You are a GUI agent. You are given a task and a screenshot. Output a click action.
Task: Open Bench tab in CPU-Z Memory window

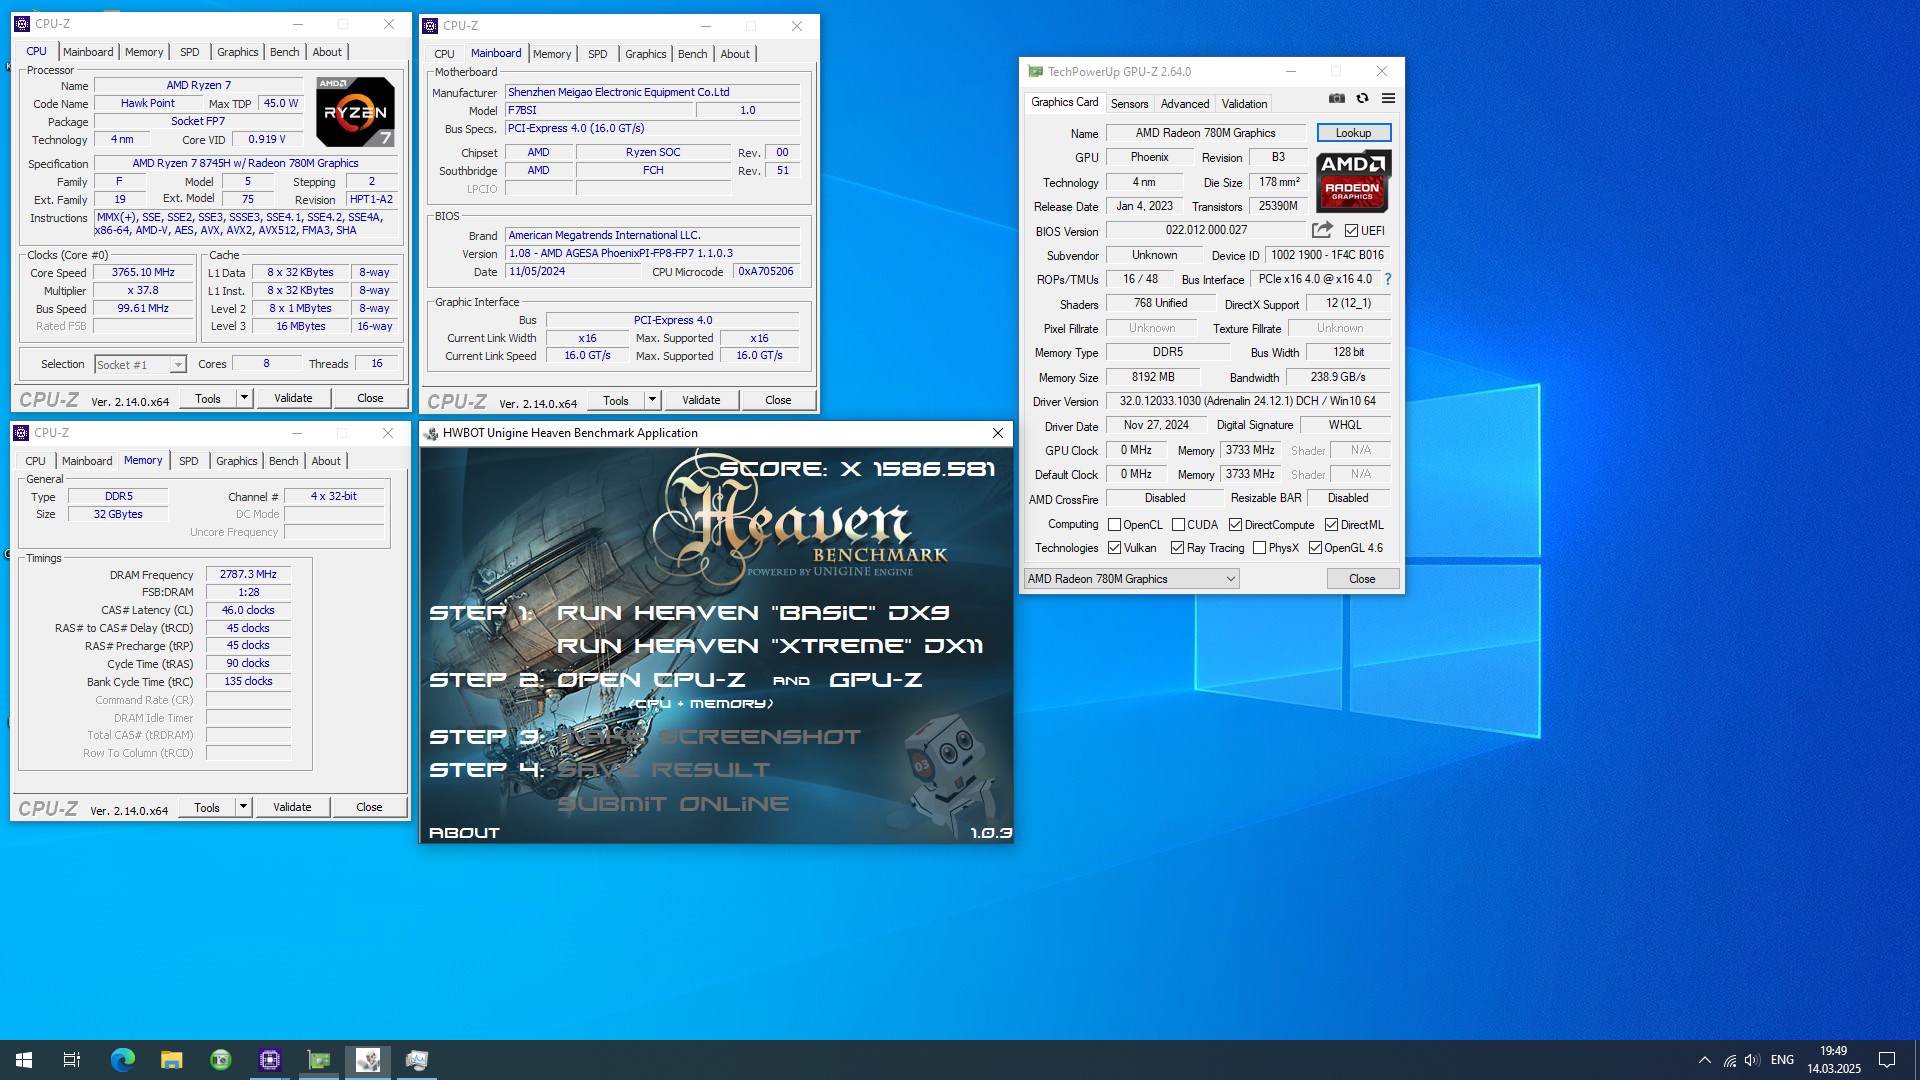coord(283,461)
